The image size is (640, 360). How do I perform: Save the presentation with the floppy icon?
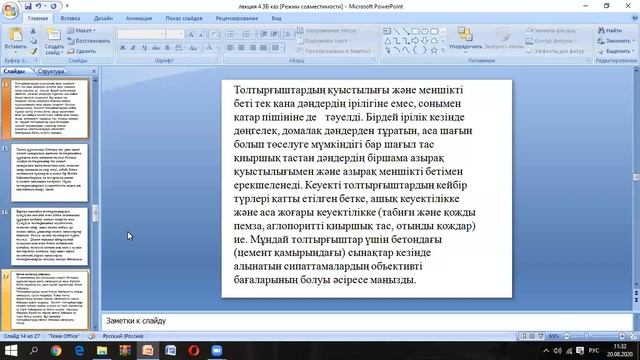point(28,6)
